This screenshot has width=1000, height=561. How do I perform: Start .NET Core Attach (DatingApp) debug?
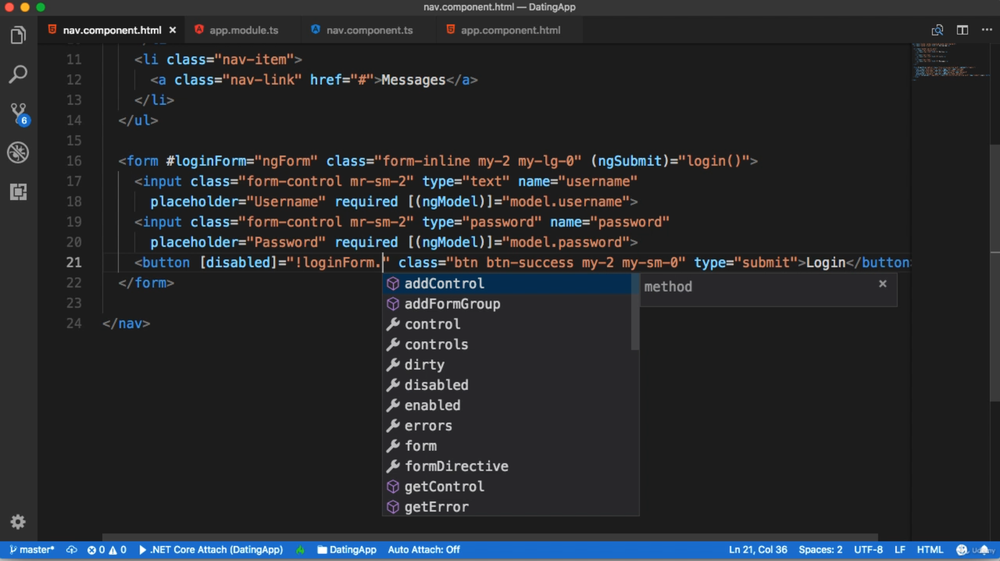click(x=210, y=550)
